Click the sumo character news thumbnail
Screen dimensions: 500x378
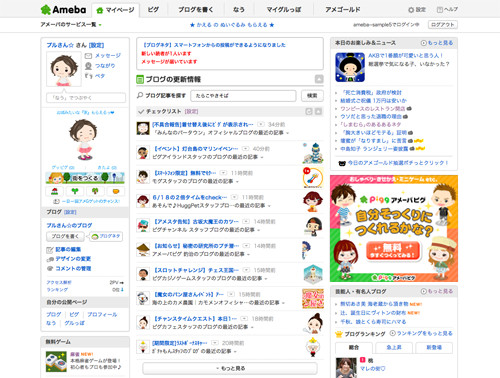pyautogui.click(x=350, y=67)
